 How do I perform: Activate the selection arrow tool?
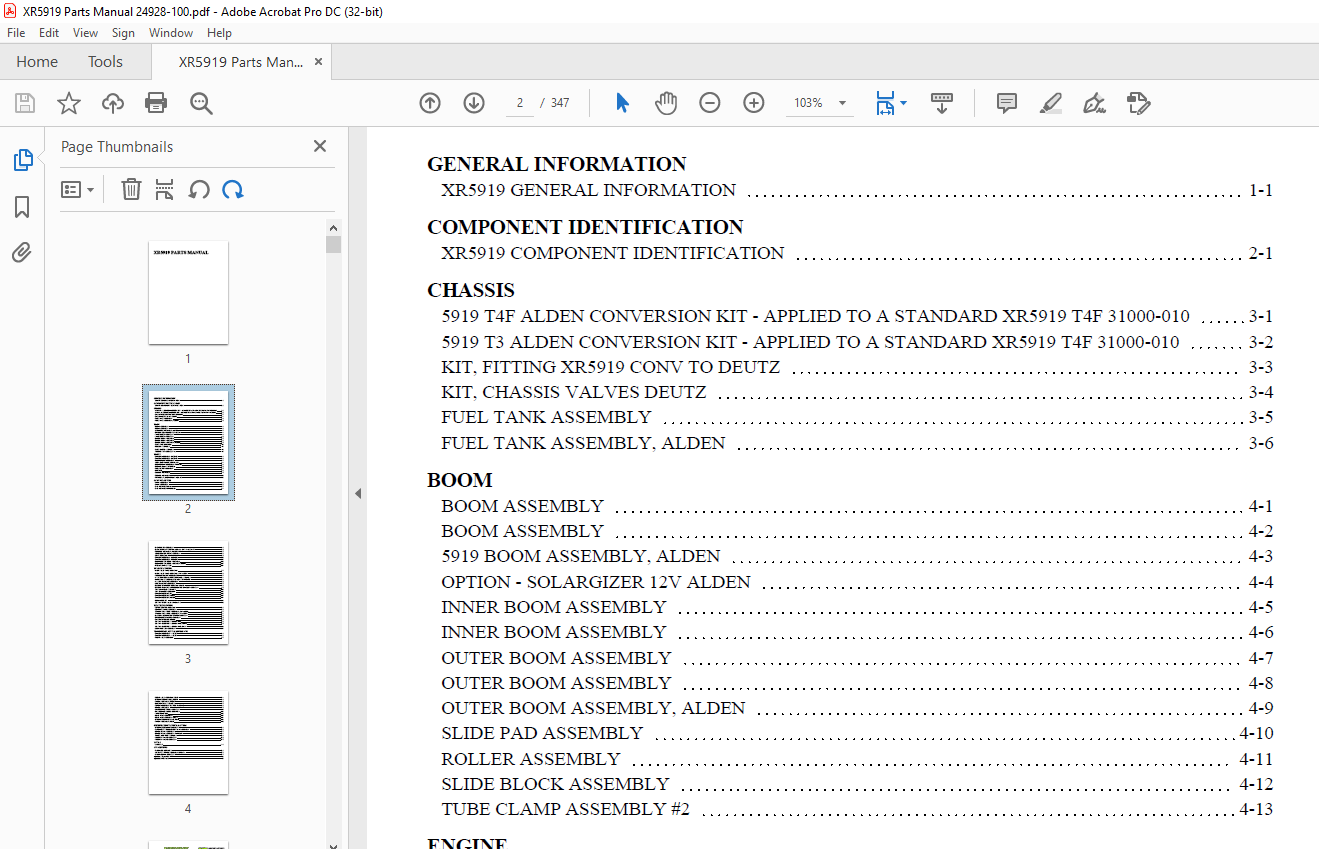622,103
